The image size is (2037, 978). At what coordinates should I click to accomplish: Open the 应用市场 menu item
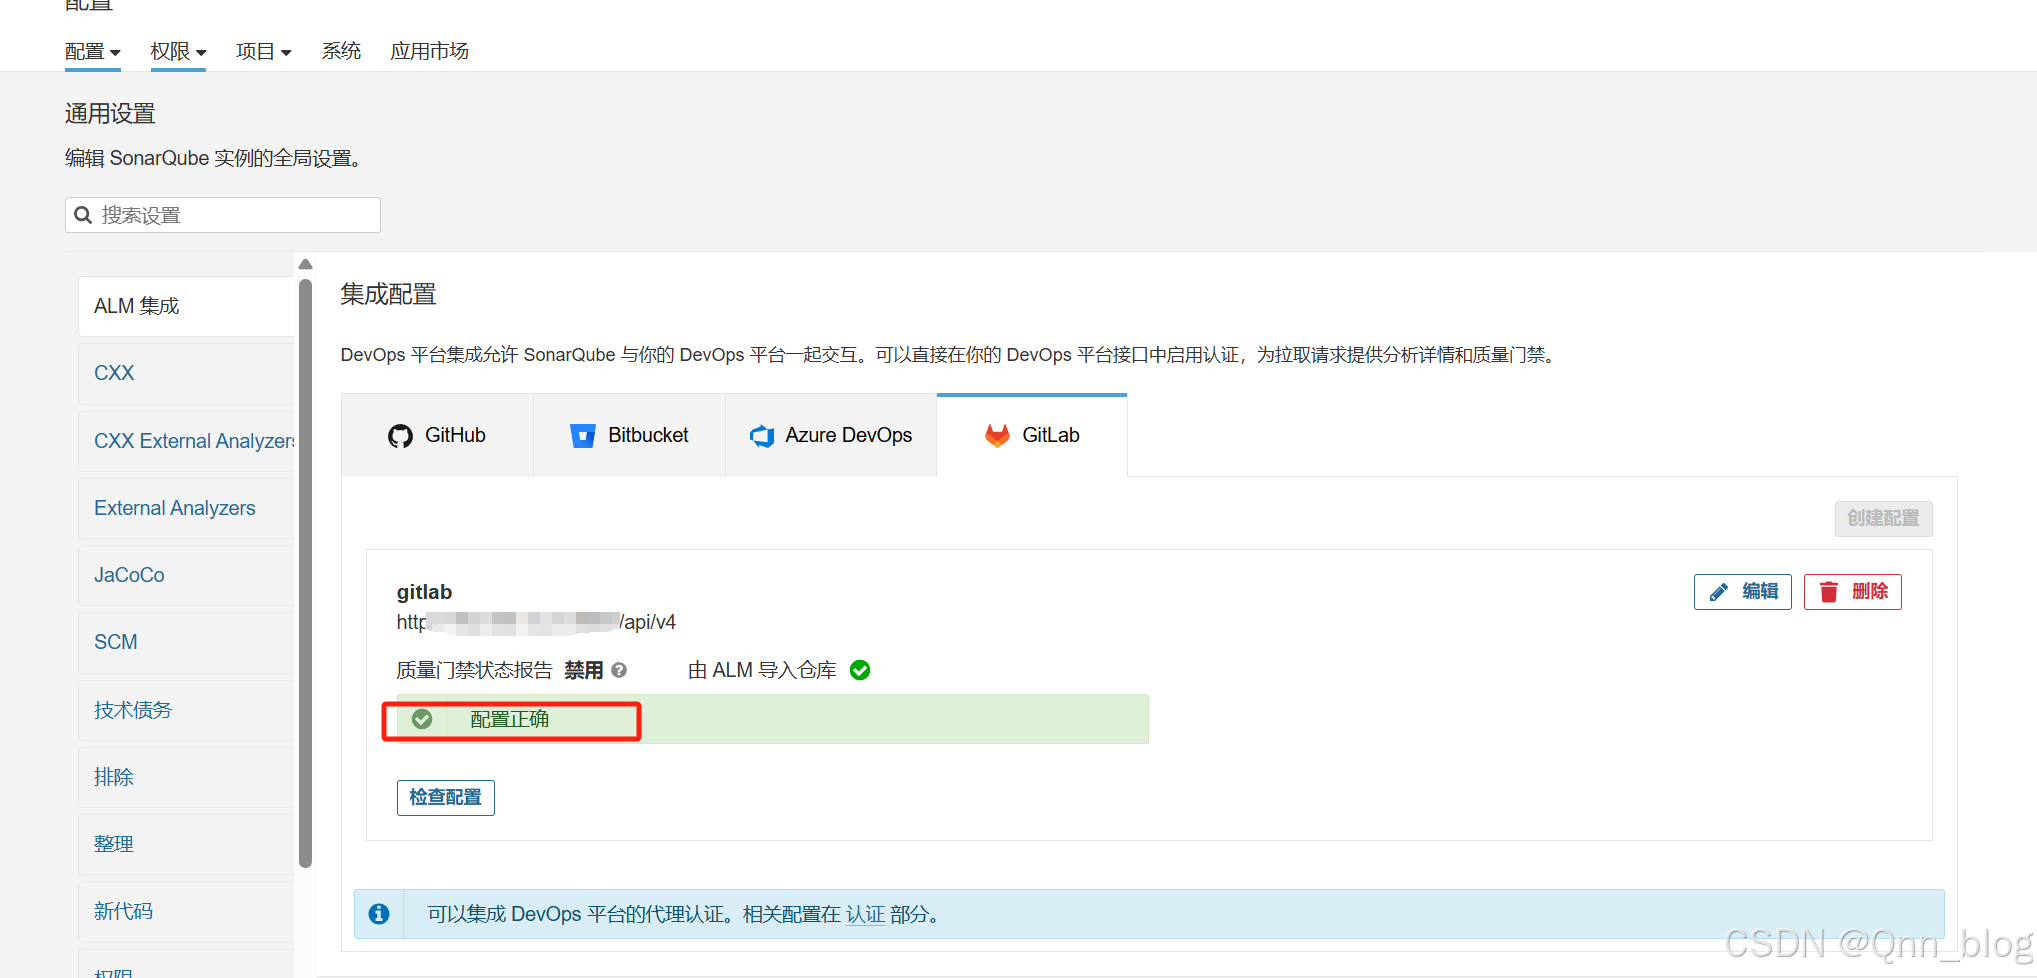[429, 51]
